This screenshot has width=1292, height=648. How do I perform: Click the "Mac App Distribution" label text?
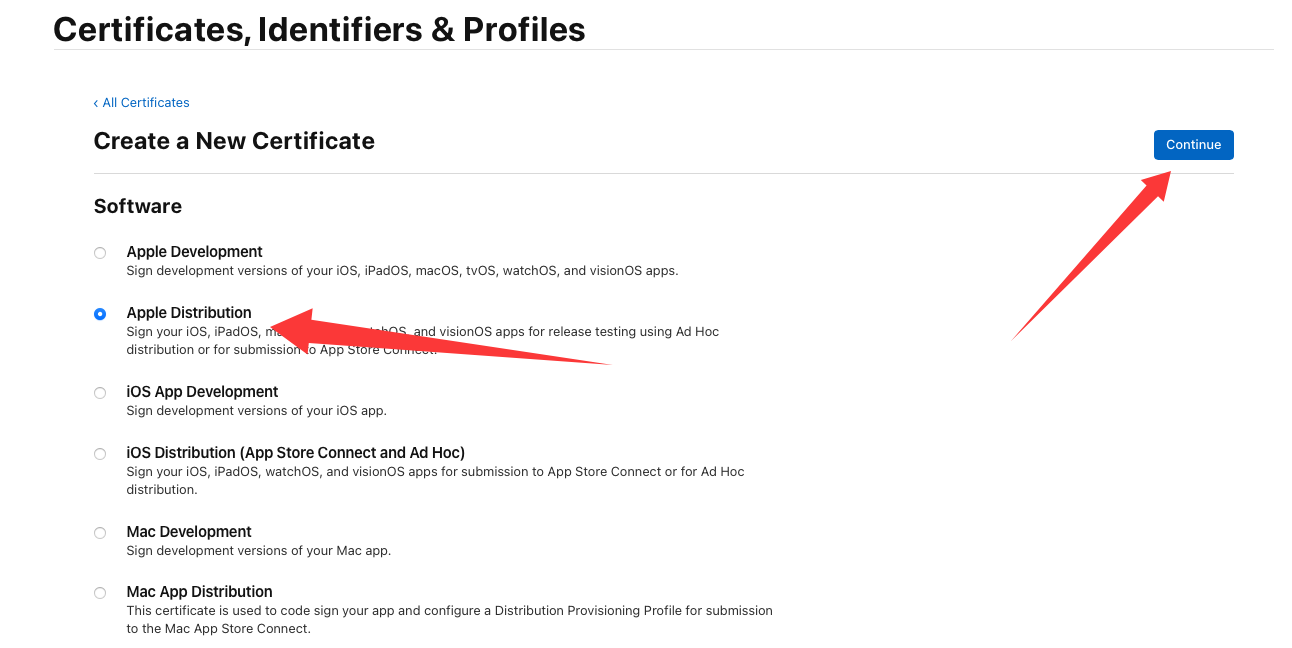[x=199, y=592]
